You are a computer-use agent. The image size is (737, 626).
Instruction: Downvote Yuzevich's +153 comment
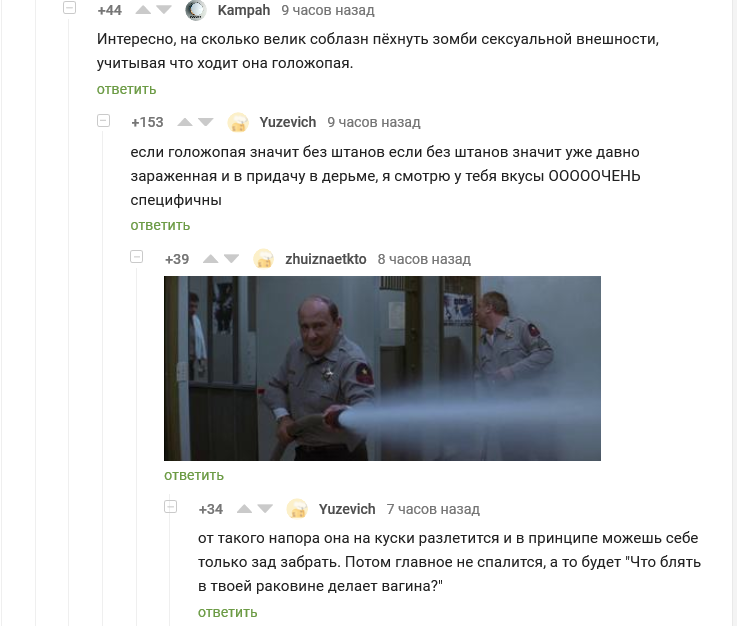pyautogui.click(x=205, y=122)
